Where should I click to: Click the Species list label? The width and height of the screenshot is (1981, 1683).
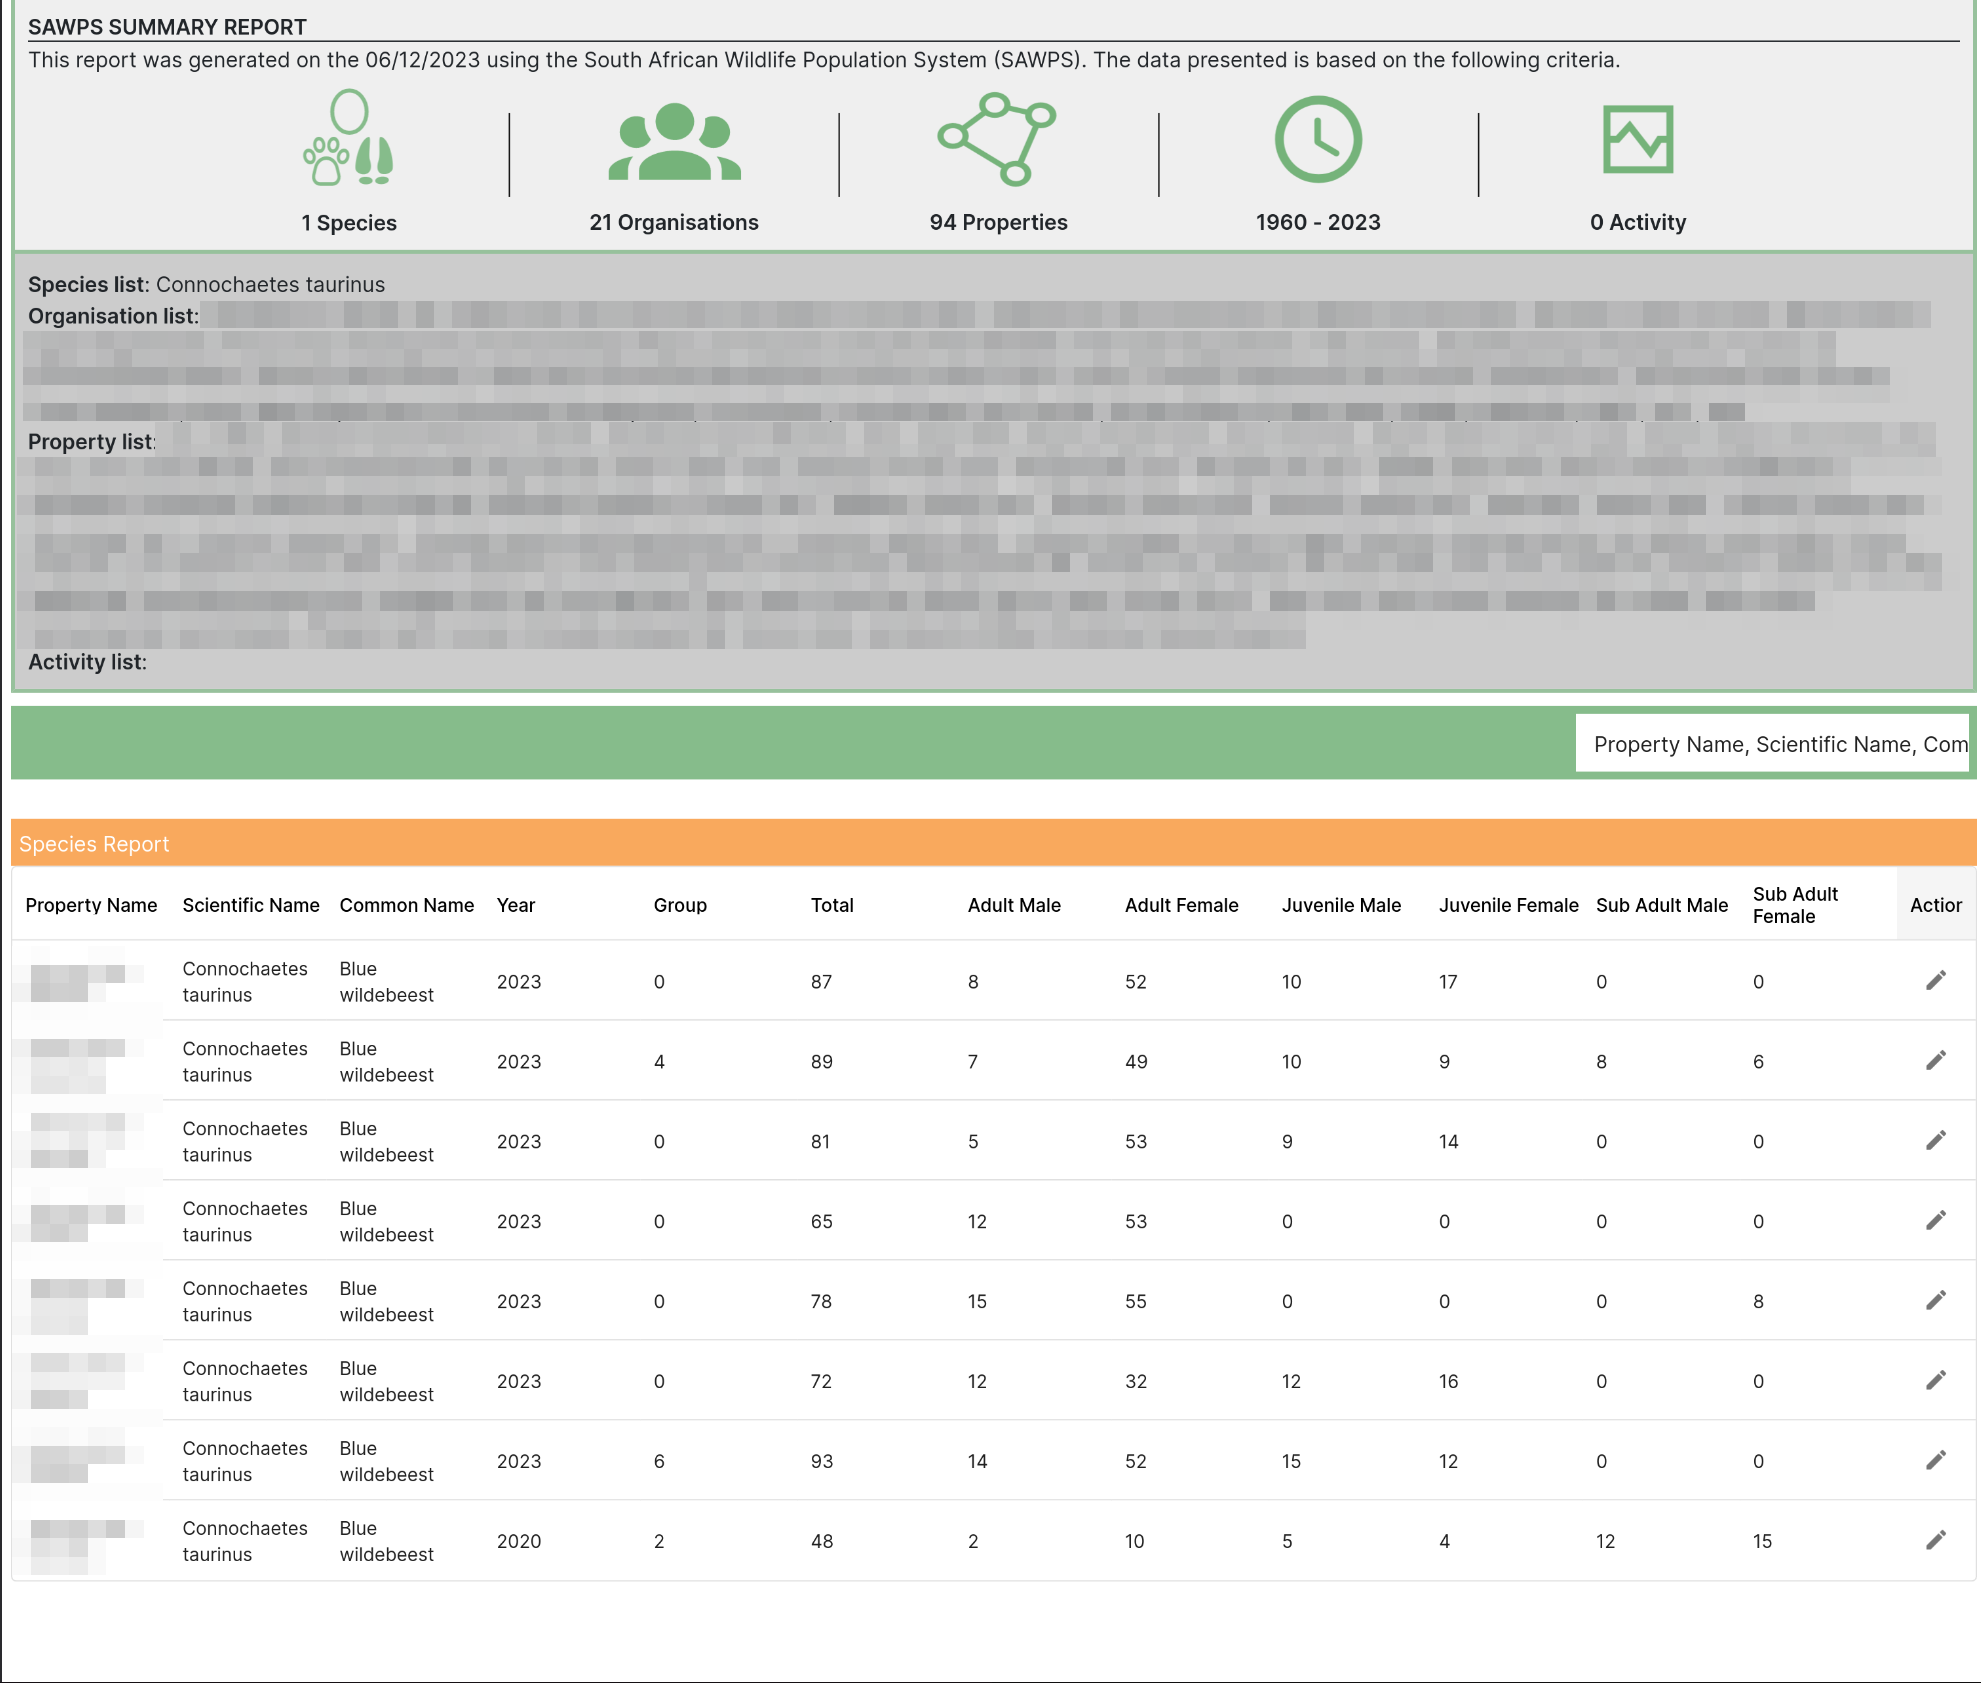(88, 284)
